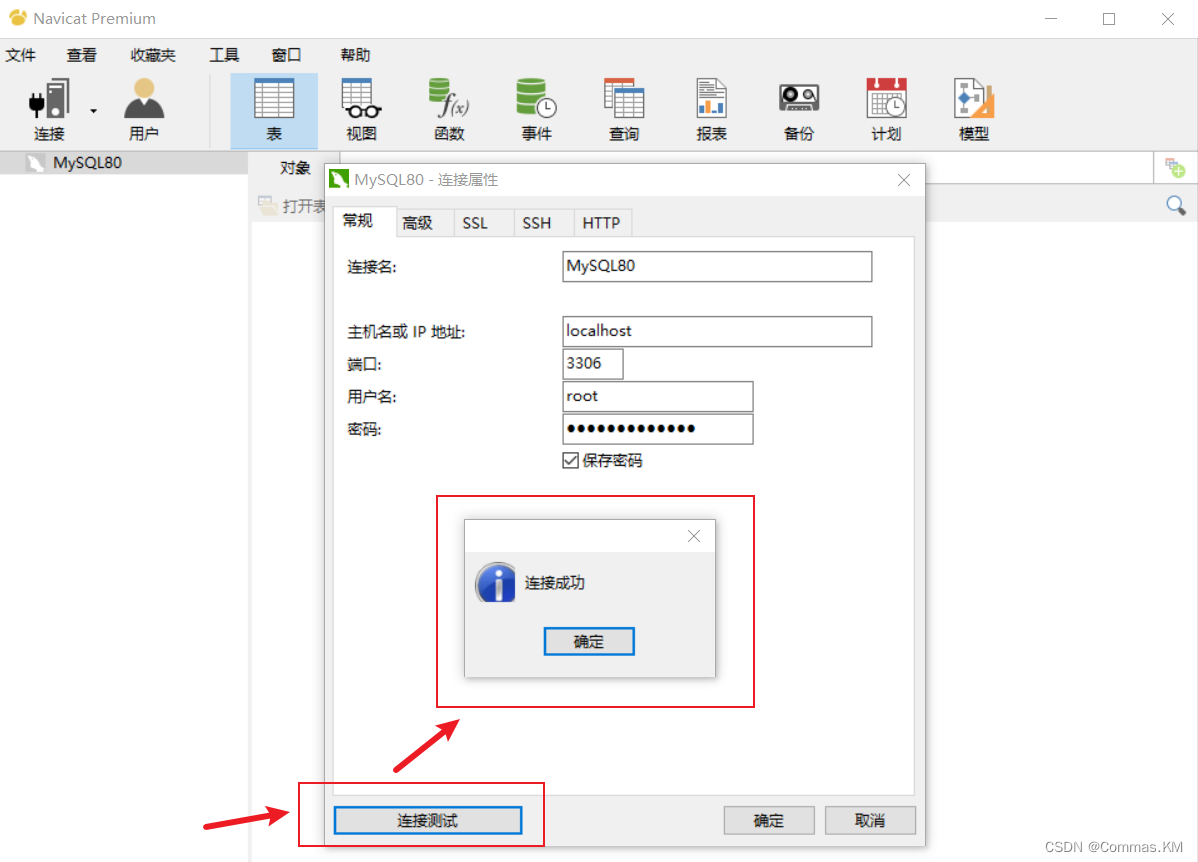Open the Window (窗口) menu
This screenshot has height=862, width=1198.
[x=287, y=55]
